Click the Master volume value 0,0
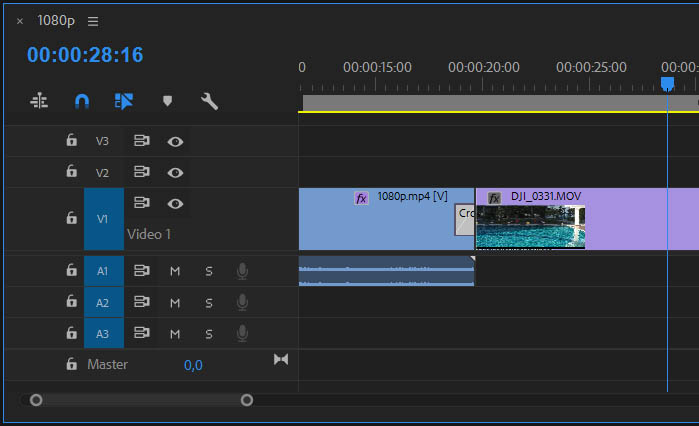This screenshot has width=699, height=426. tap(193, 365)
